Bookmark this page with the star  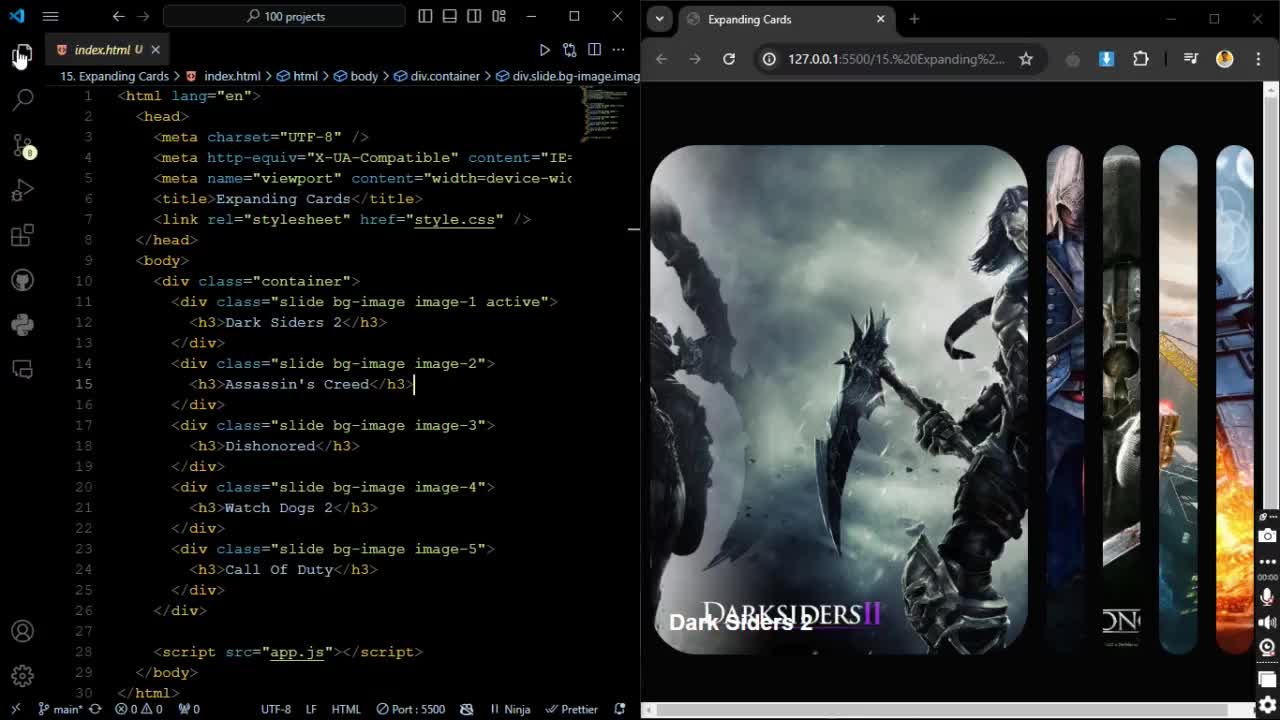1026,59
